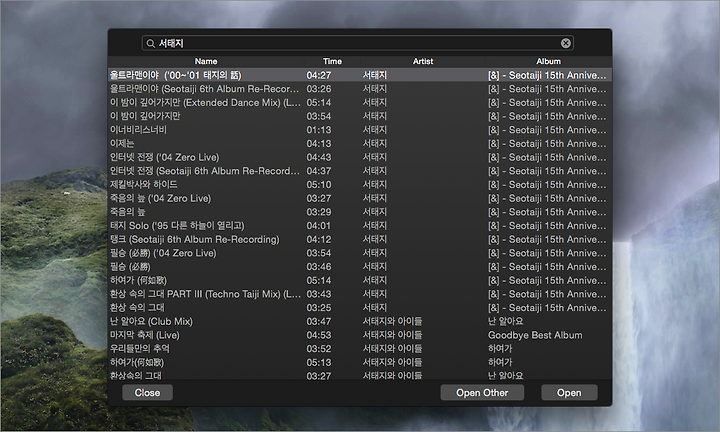
Task: Select the song 이제는
Action: (x=360, y=144)
